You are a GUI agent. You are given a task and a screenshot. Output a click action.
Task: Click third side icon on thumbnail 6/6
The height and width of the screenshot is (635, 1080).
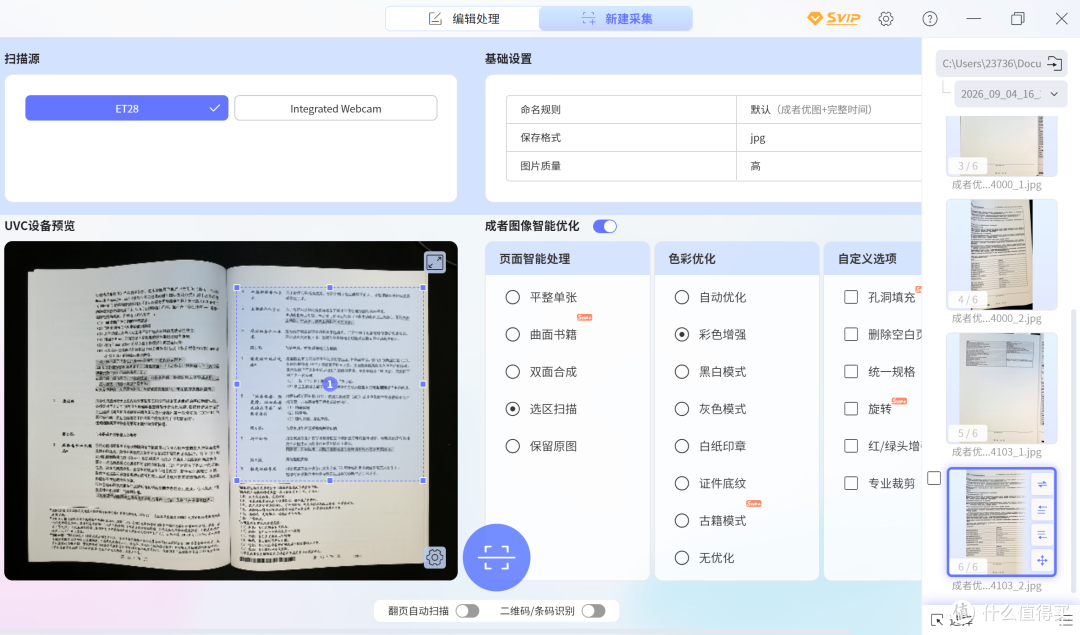1042,534
